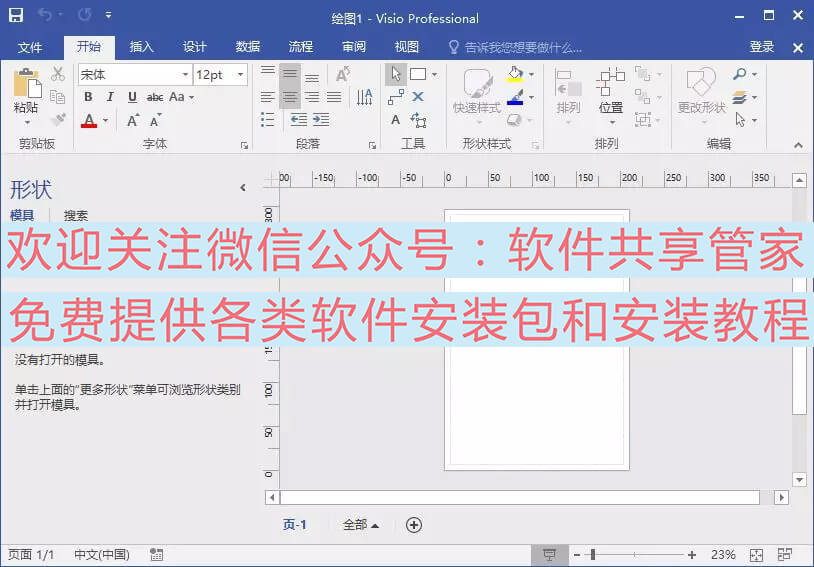The width and height of the screenshot is (814, 567).
Task: Apply yellow fill color bucket
Action: tap(515, 74)
